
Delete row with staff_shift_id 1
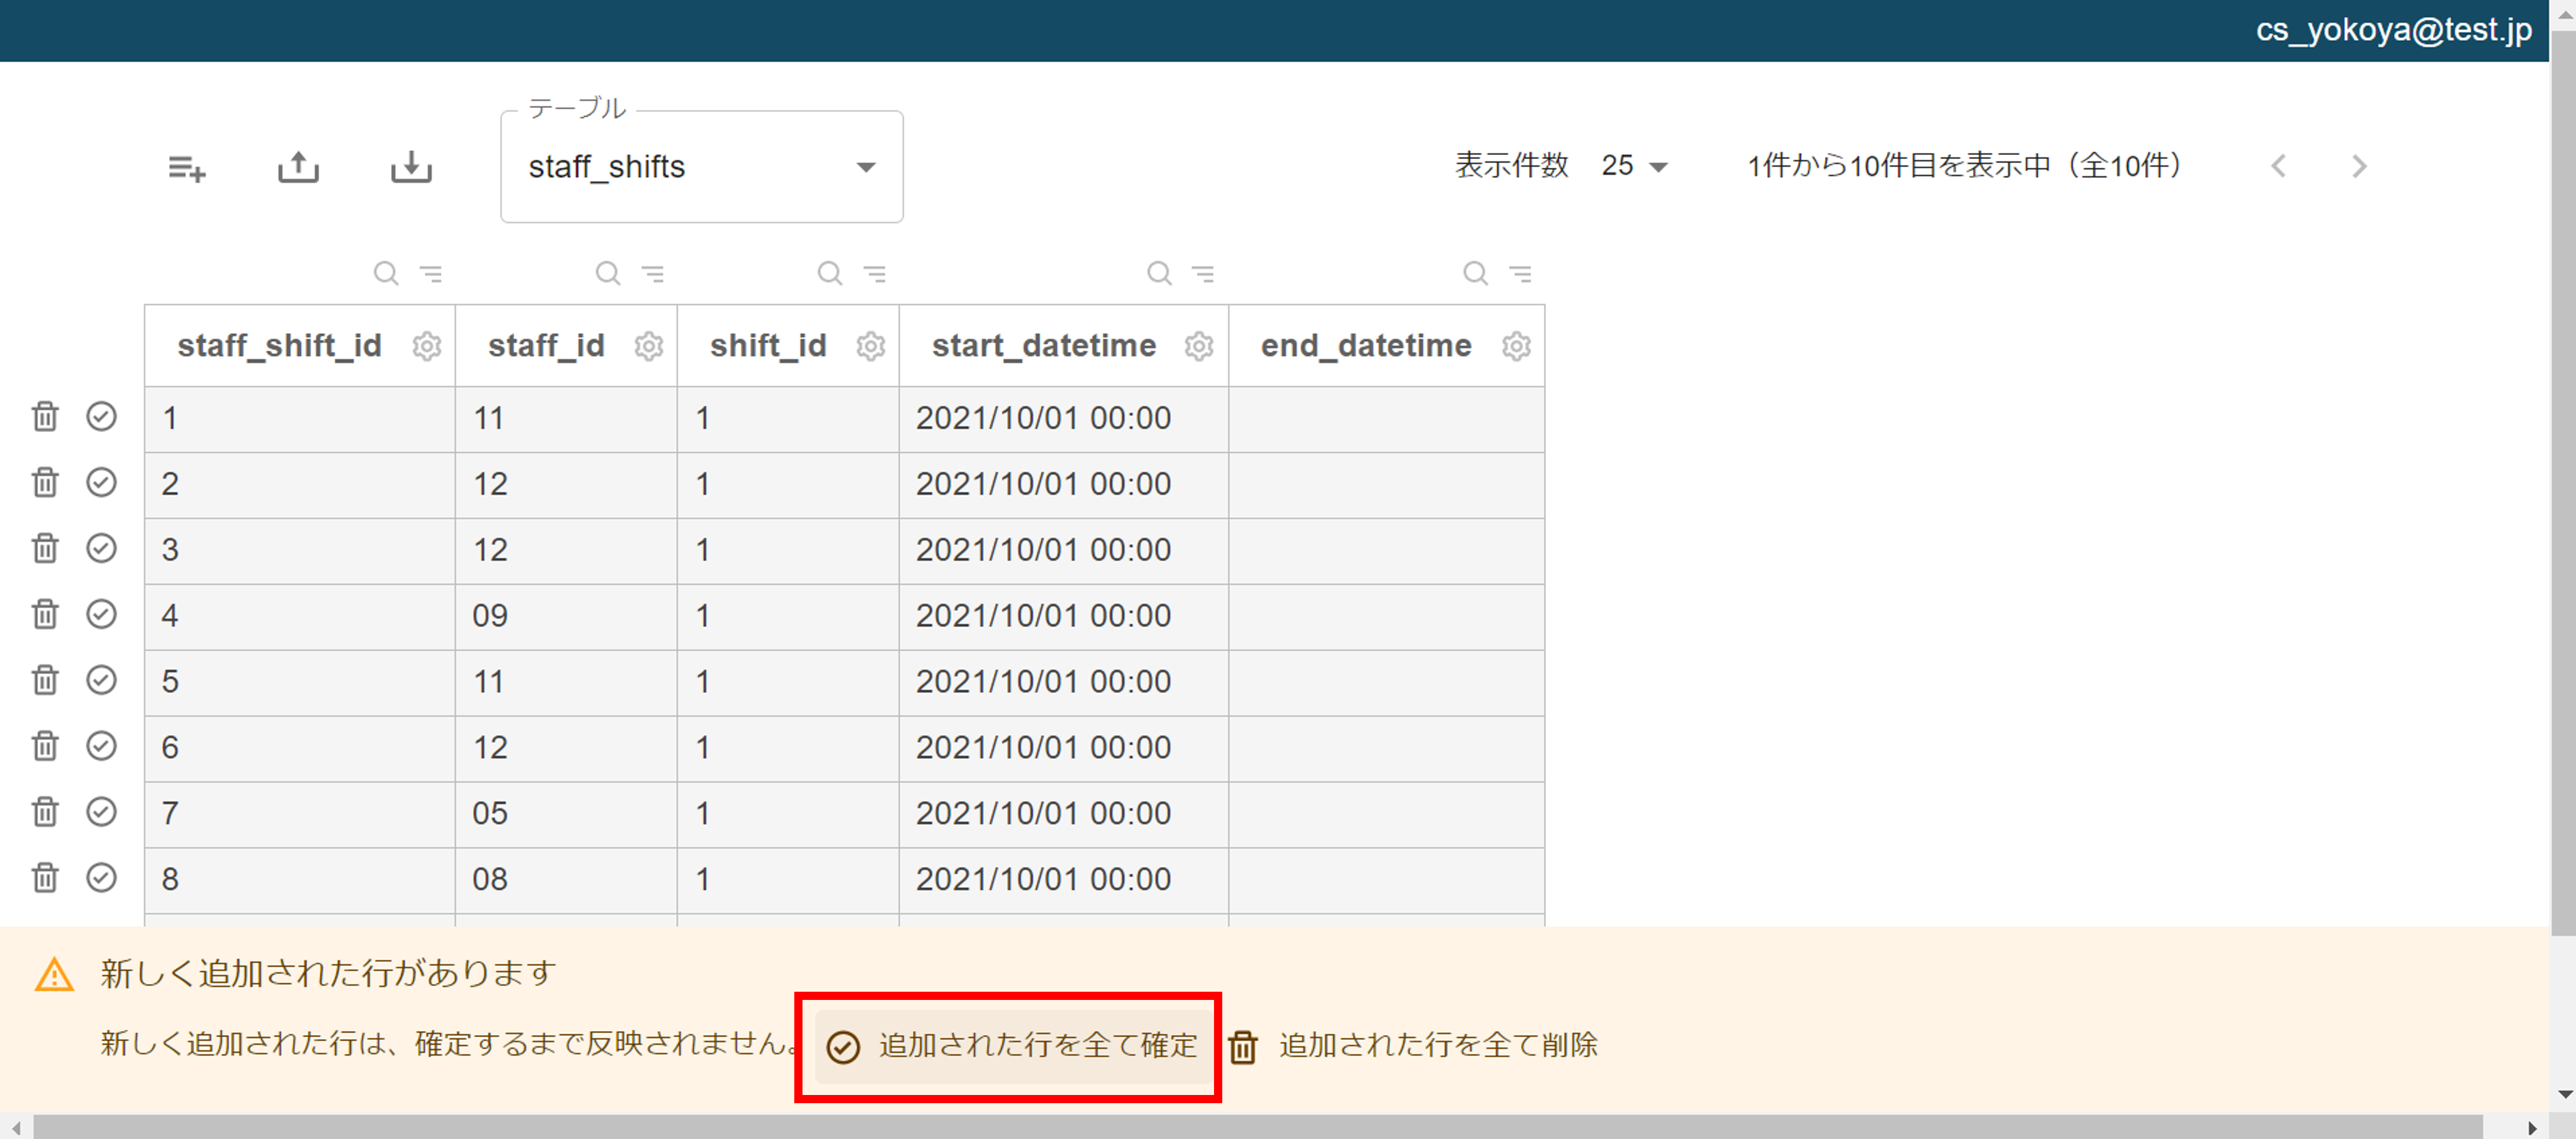[45, 416]
